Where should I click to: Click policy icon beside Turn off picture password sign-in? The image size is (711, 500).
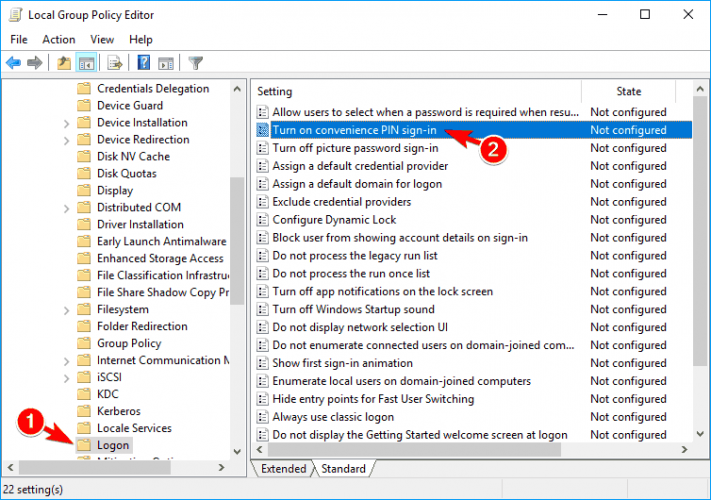click(263, 148)
